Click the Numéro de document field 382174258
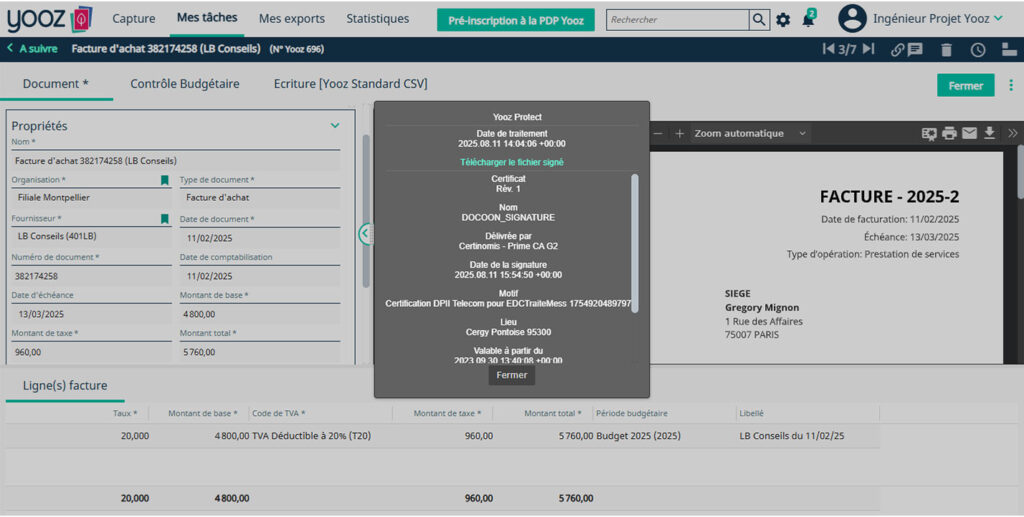This screenshot has height=517, width=1024. point(91,276)
